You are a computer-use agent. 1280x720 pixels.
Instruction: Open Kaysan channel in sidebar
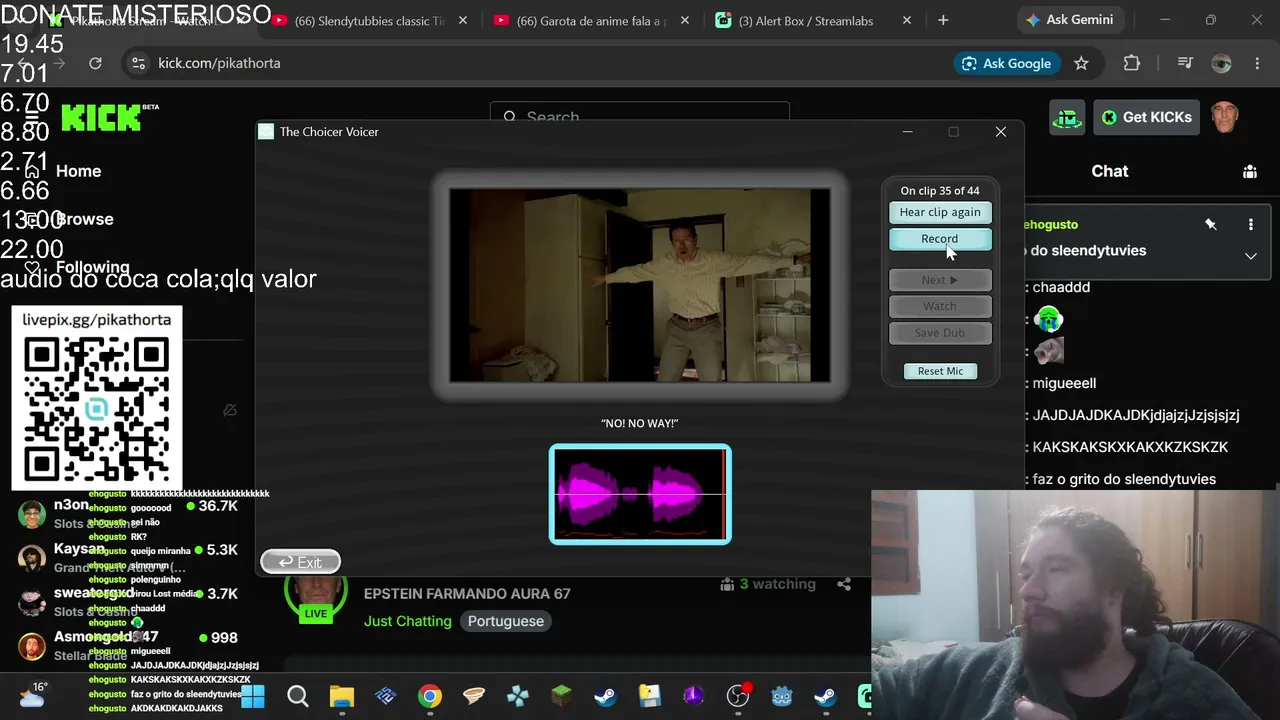coord(130,557)
